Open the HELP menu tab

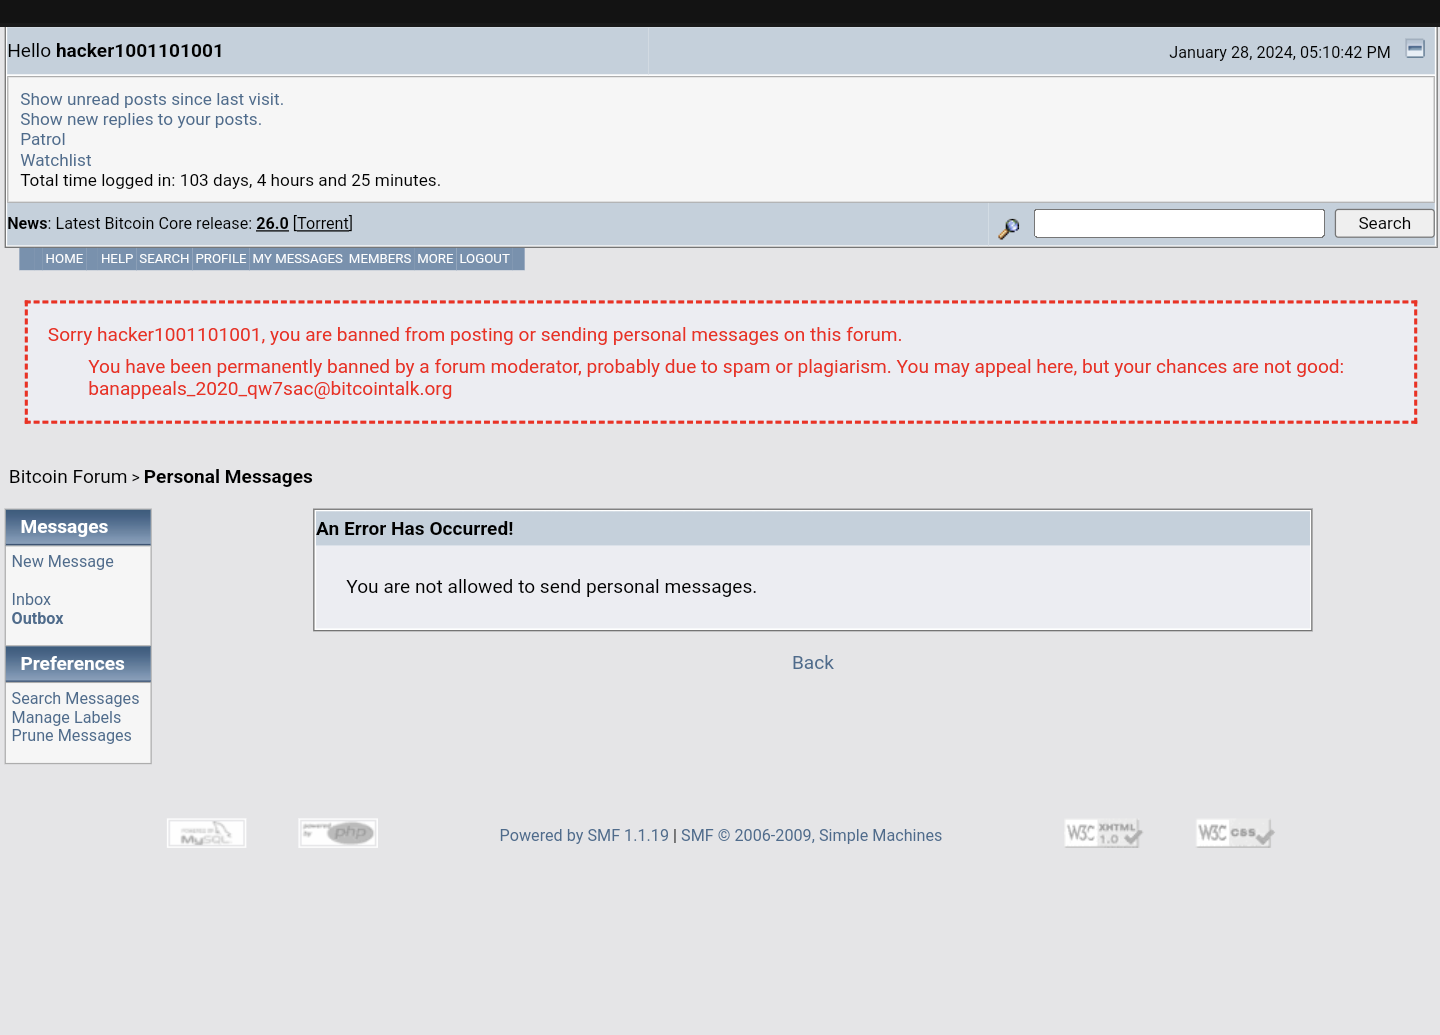[x=117, y=259]
